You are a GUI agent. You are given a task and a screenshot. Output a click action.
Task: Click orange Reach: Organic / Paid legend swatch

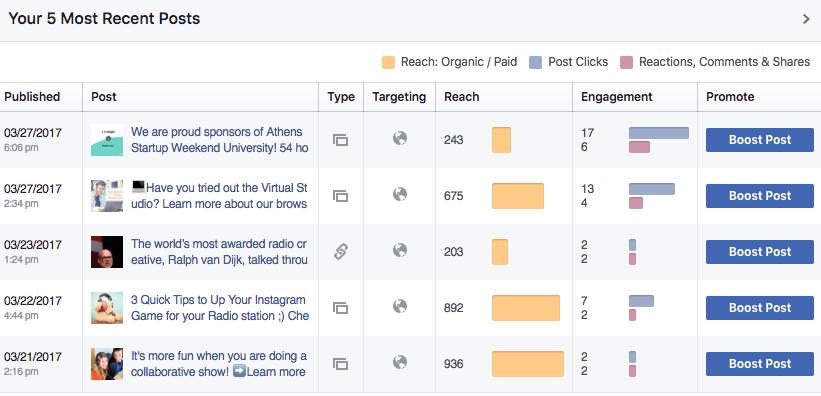pyautogui.click(x=389, y=62)
